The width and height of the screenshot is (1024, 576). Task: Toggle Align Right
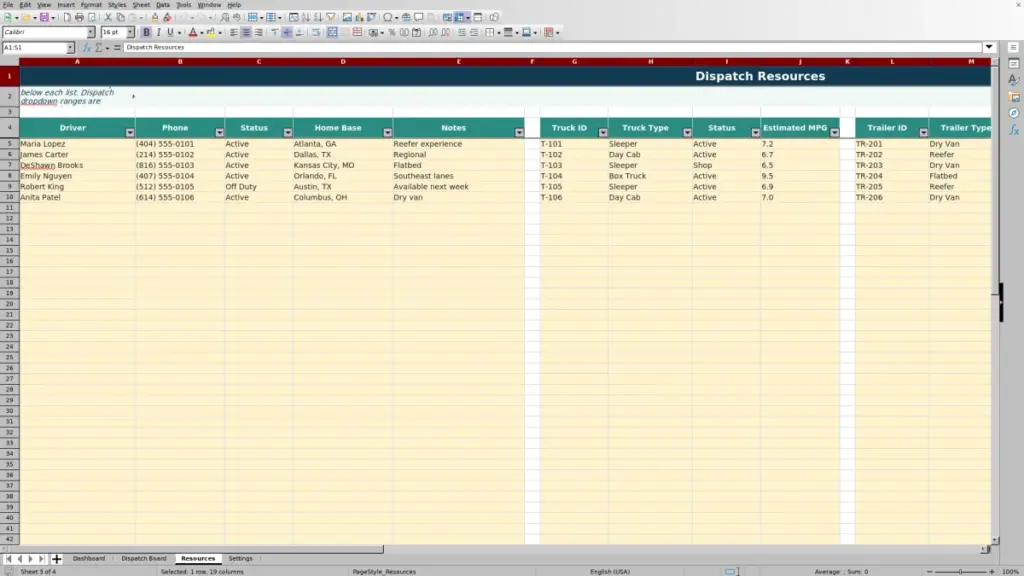259,32
